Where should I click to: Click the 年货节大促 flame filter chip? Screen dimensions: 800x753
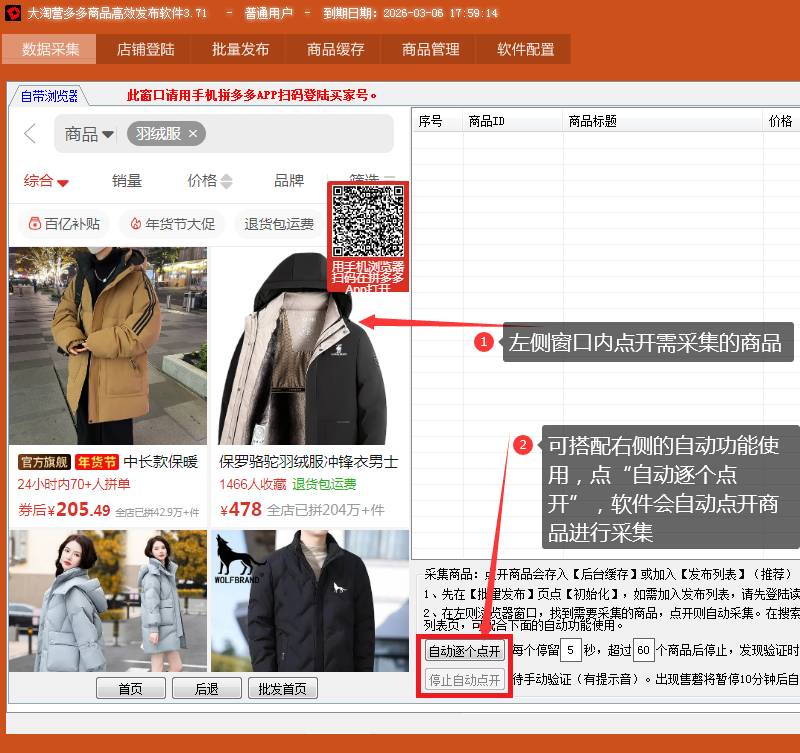[172, 224]
